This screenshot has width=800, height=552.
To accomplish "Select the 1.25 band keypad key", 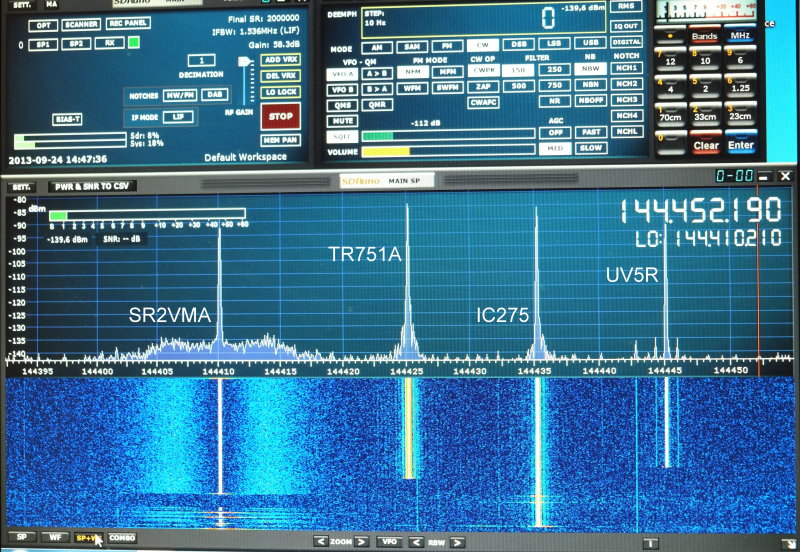I will click(740, 86).
